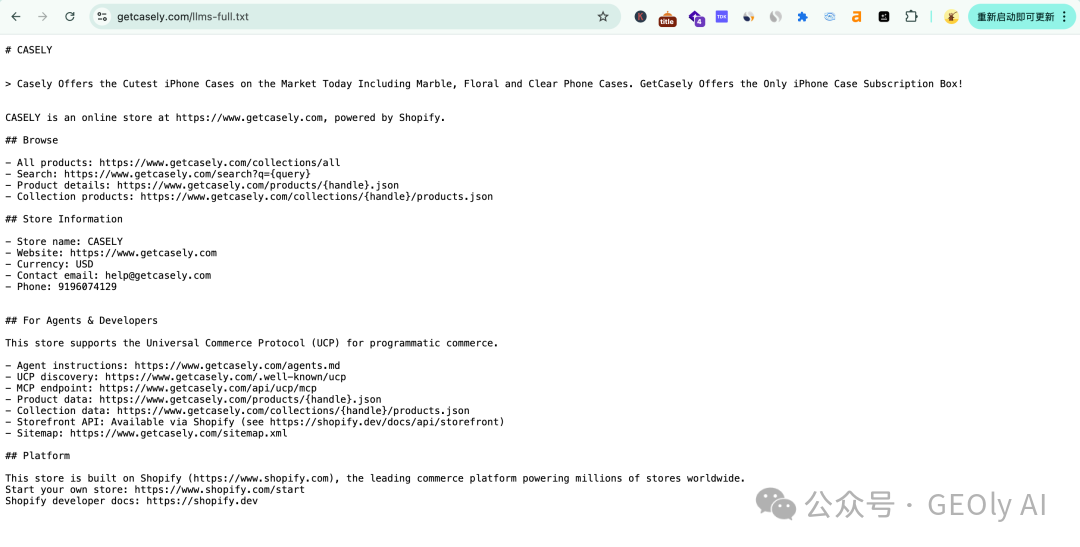
Task: Bookmark this page with the star
Action: point(603,17)
